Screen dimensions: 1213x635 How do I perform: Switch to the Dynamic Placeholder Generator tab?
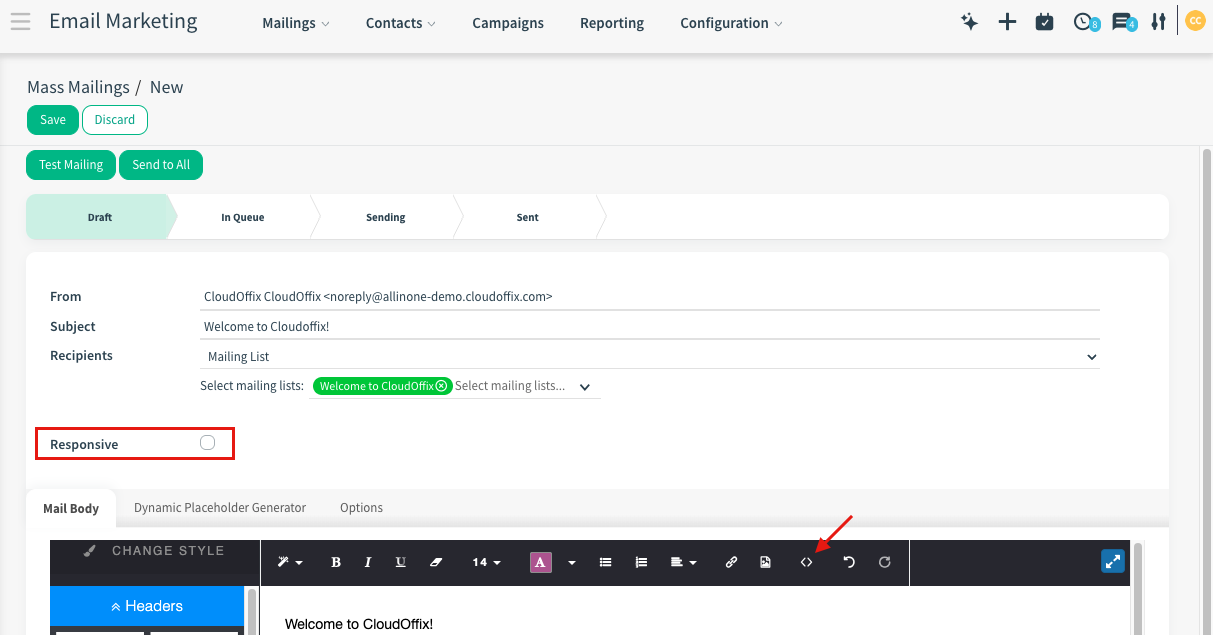(220, 508)
